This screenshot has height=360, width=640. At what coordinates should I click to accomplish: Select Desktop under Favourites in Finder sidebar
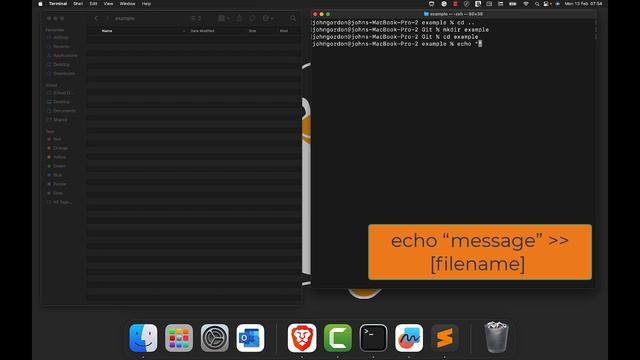point(61,64)
